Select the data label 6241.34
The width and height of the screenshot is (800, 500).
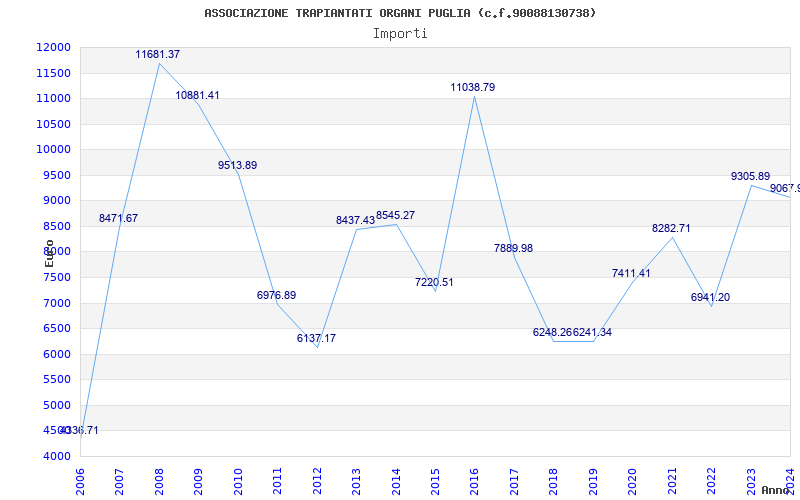(x=592, y=333)
